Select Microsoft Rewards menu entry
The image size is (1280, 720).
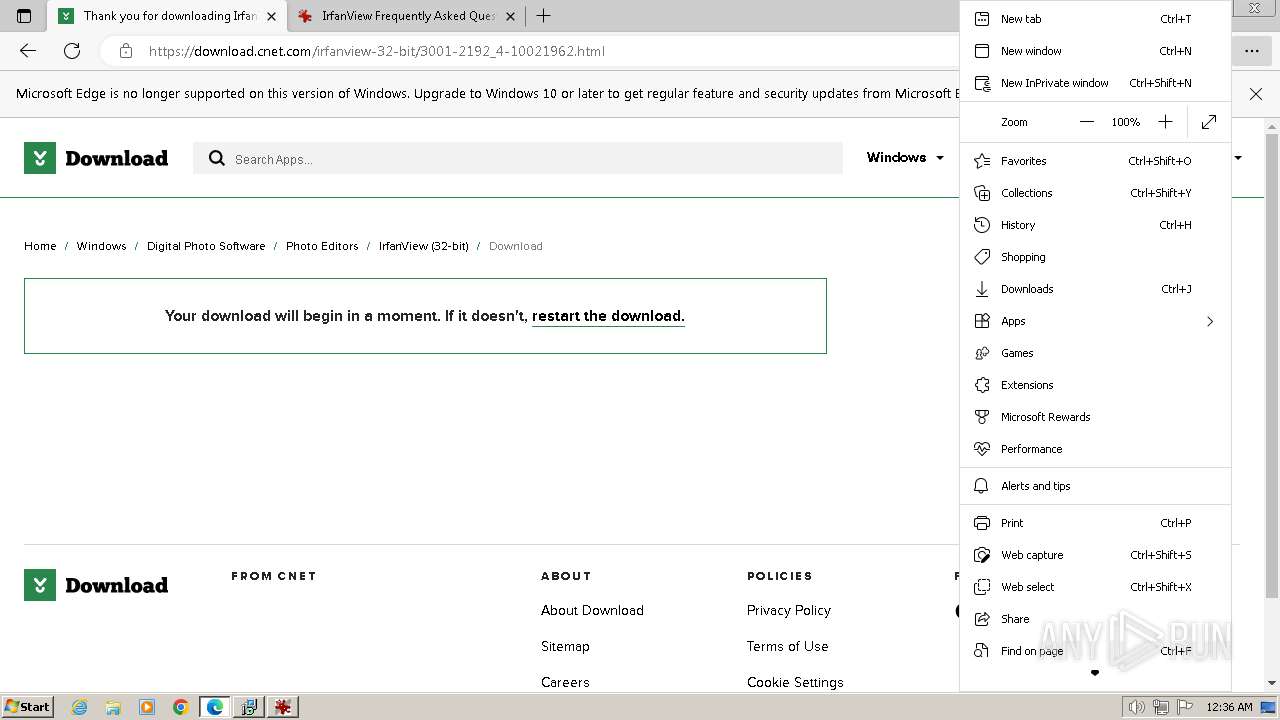(x=1095, y=417)
